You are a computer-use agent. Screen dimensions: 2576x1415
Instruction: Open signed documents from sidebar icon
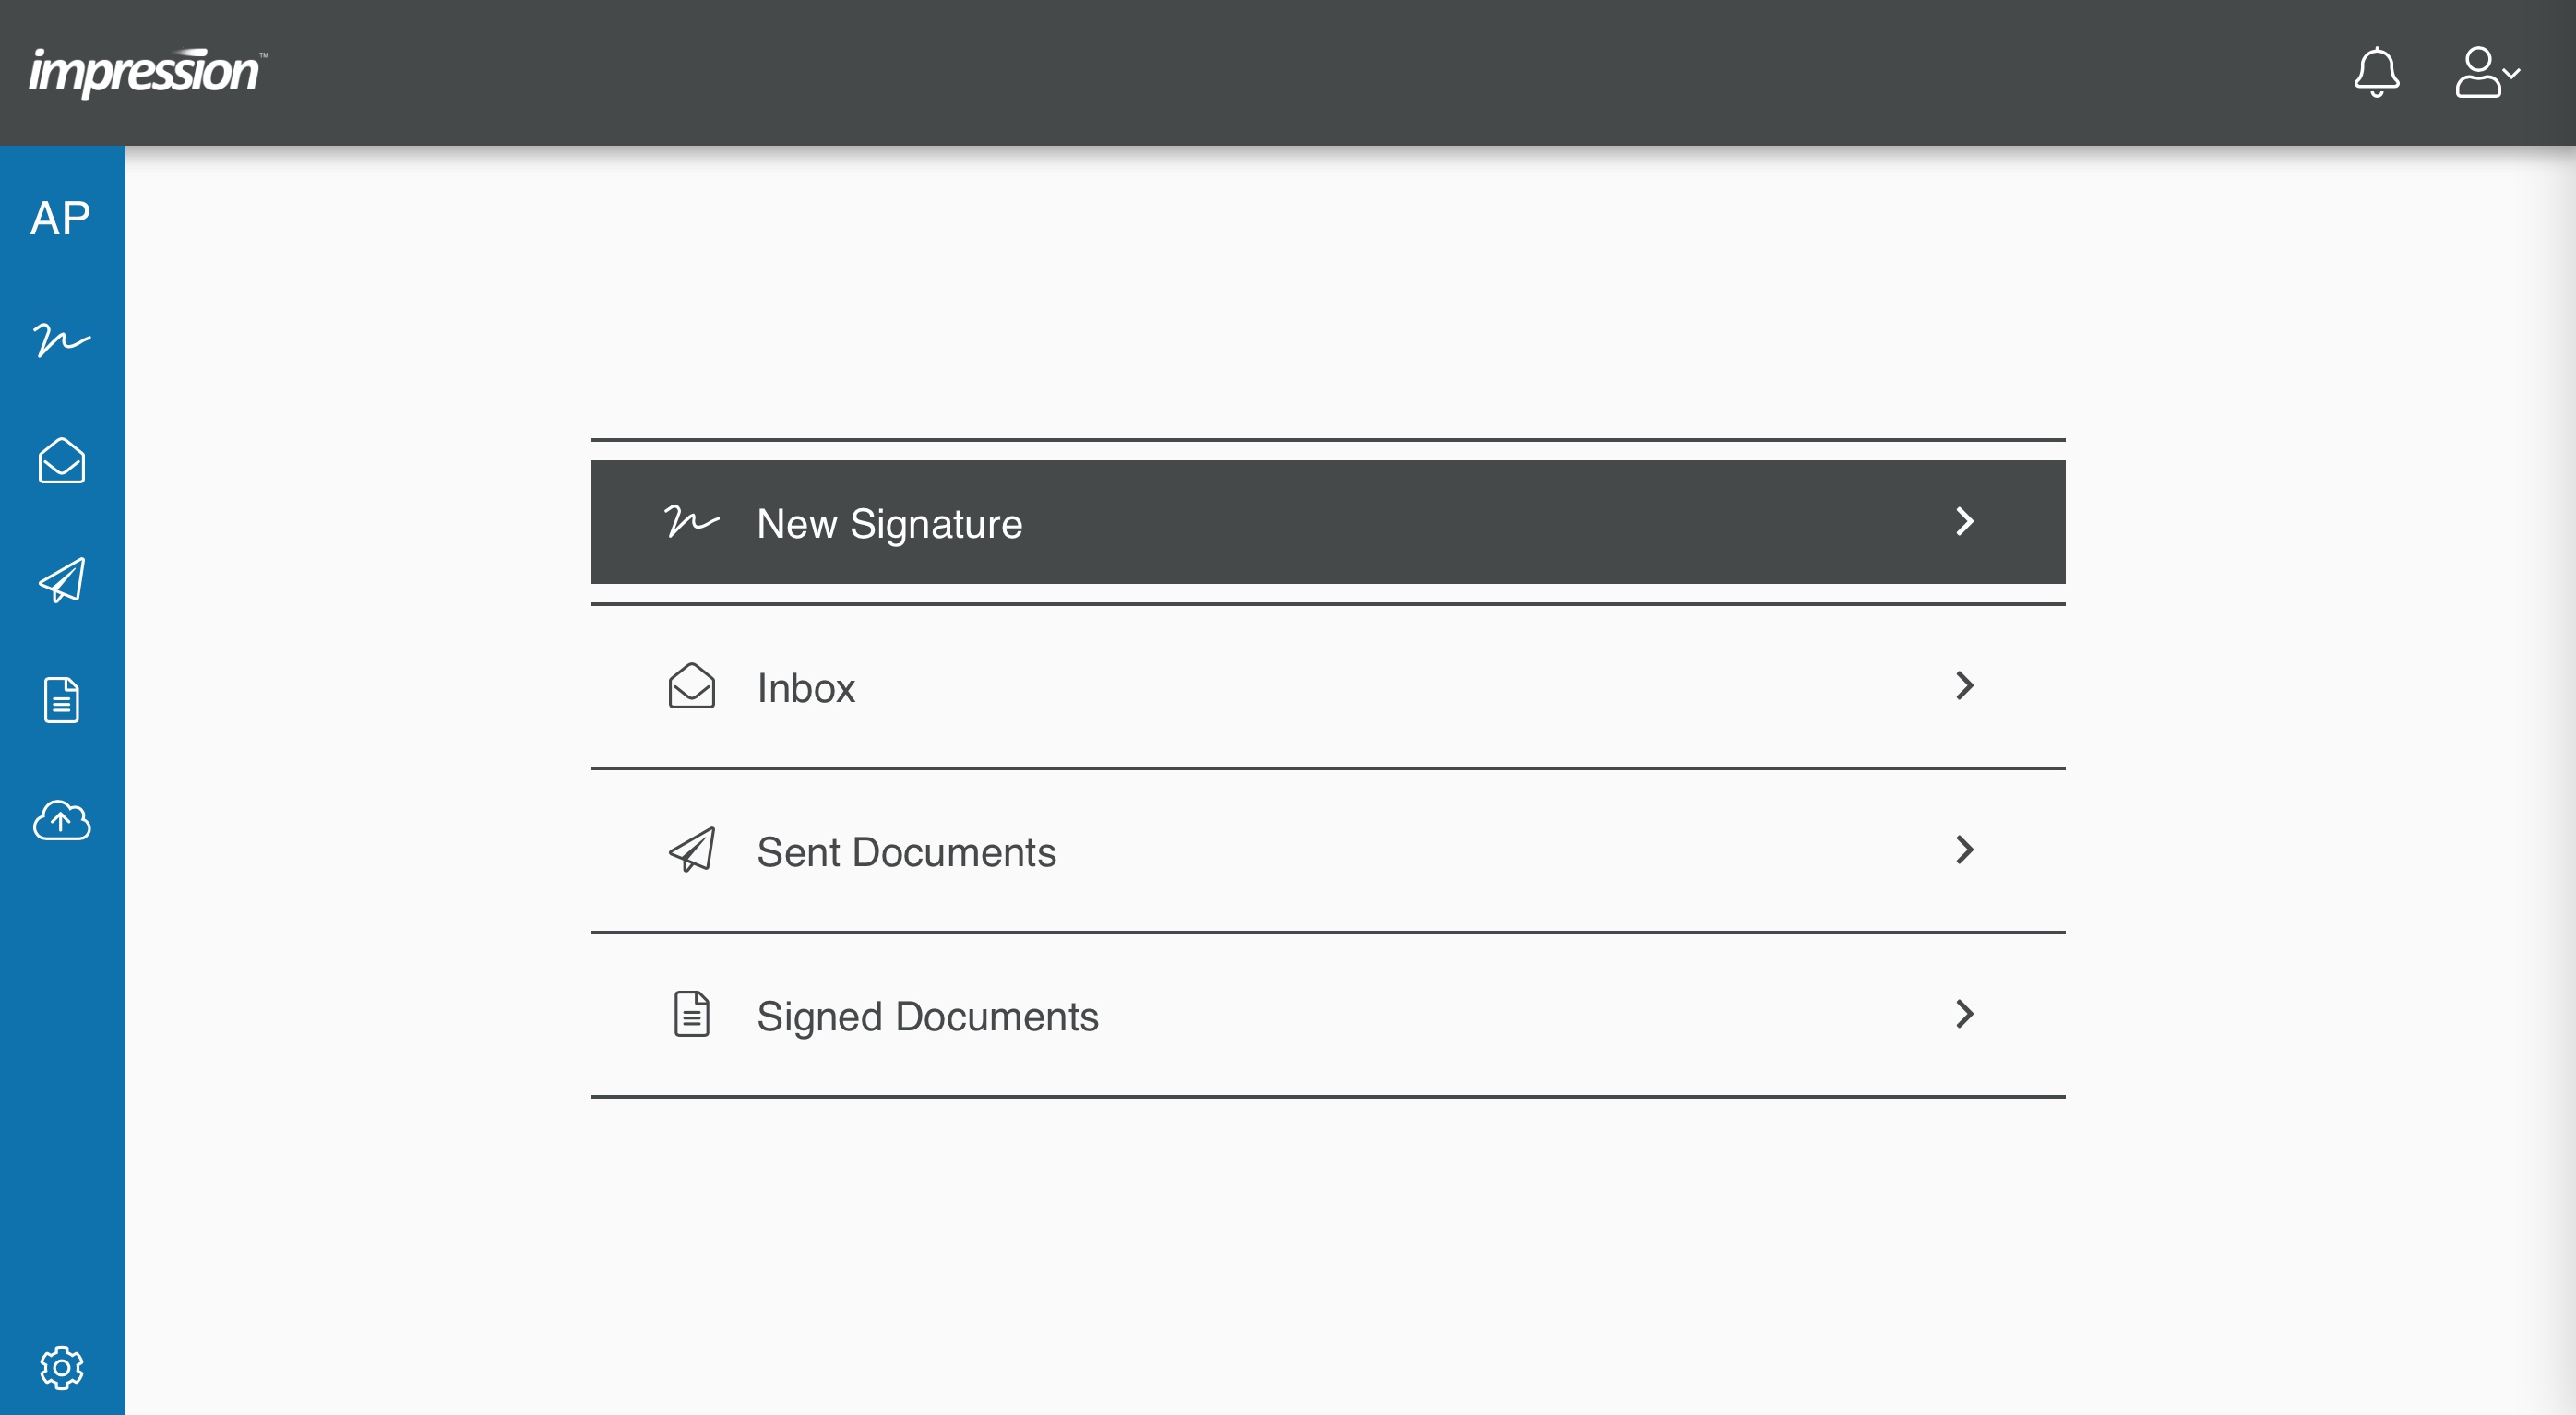tap(61, 700)
